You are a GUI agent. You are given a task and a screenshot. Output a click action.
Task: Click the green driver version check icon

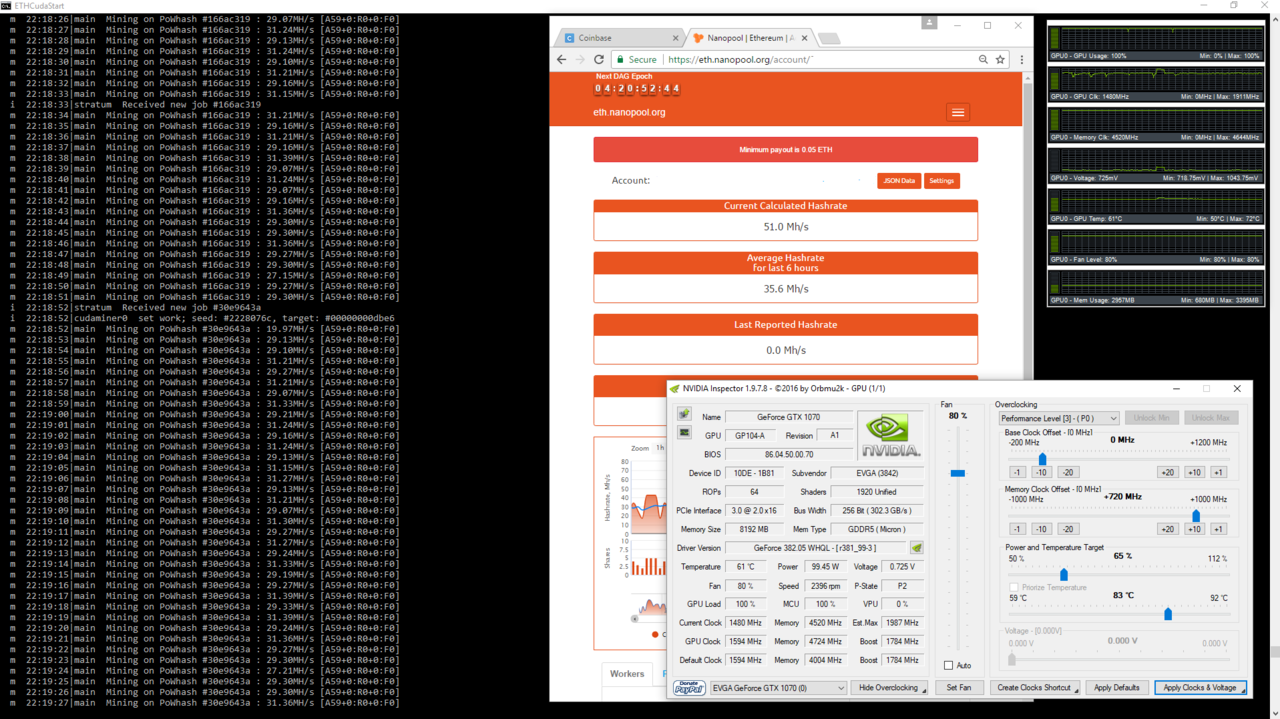click(x=916, y=548)
